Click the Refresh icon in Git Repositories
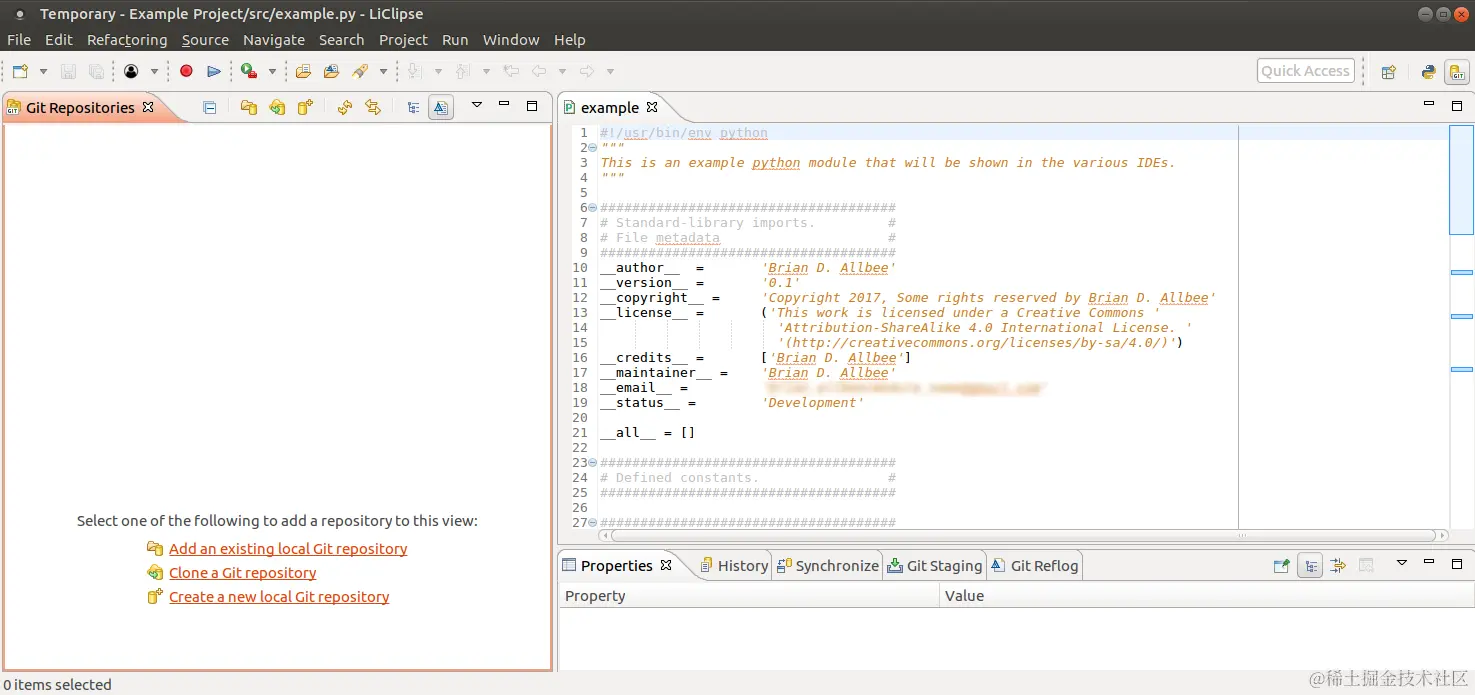This screenshot has width=1475, height=695. pyautogui.click(x=344, y=107)
